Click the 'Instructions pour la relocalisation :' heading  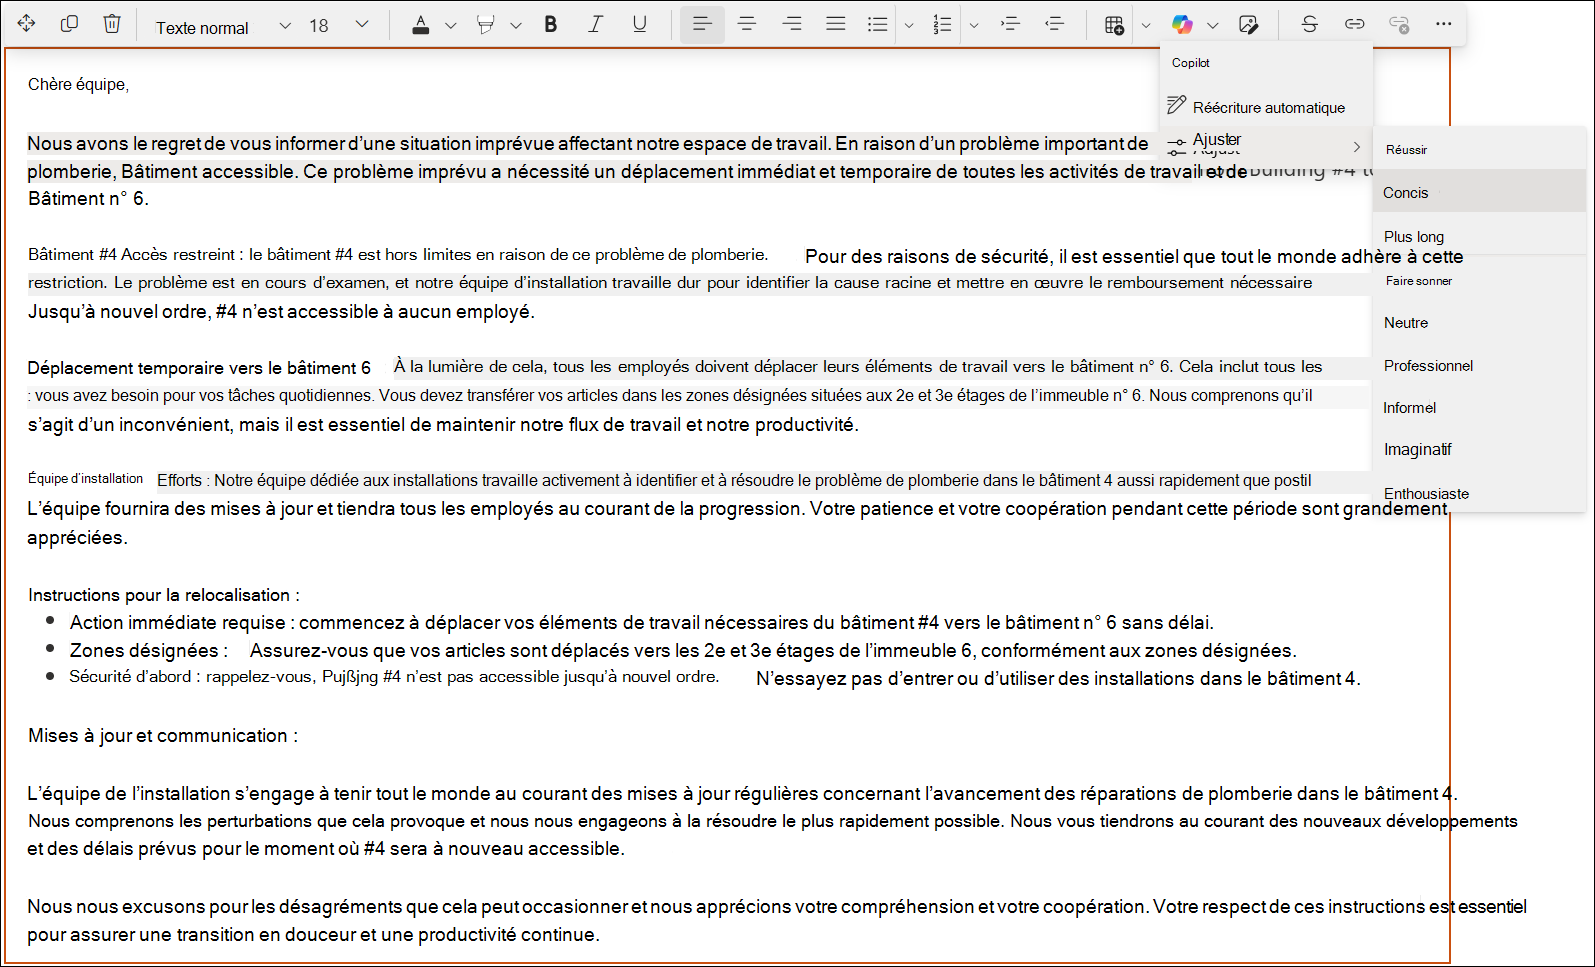164,595
